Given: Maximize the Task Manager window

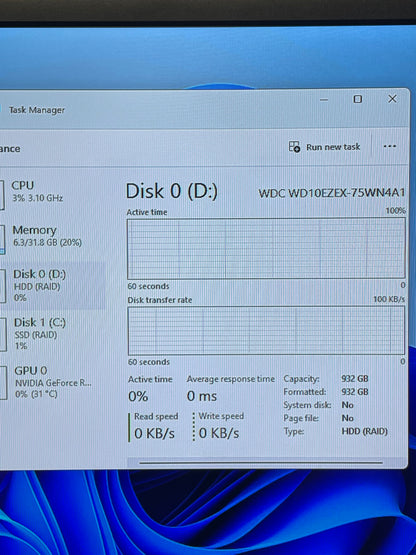Looking at the screenshot, I should click(358, 99).
